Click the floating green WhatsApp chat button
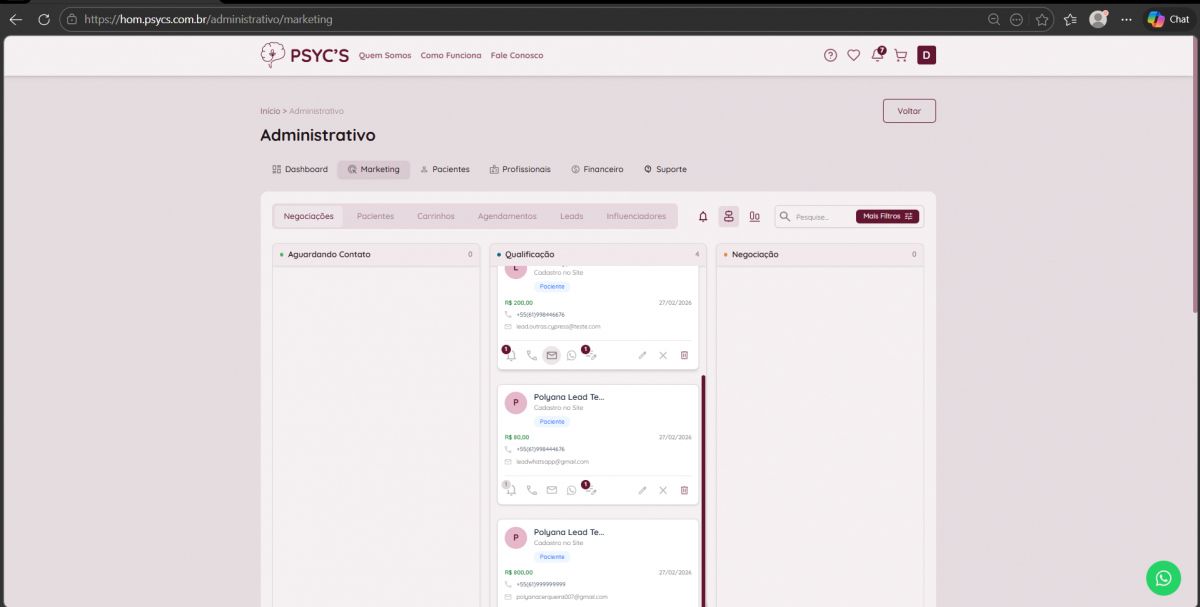The height and width of the screenshot is (607, 1200). point(1163,578)
